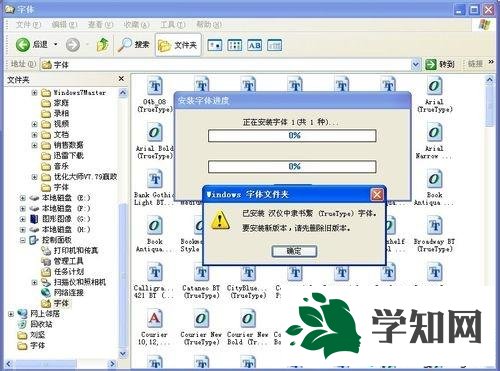Click the Links toolbar label

pos(475,64)
